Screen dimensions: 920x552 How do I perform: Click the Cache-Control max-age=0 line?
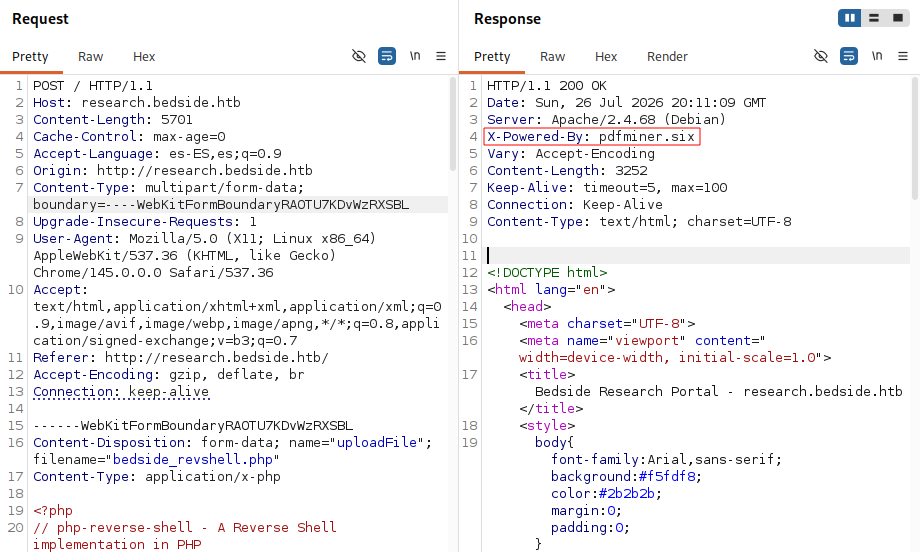click(129, 137)
